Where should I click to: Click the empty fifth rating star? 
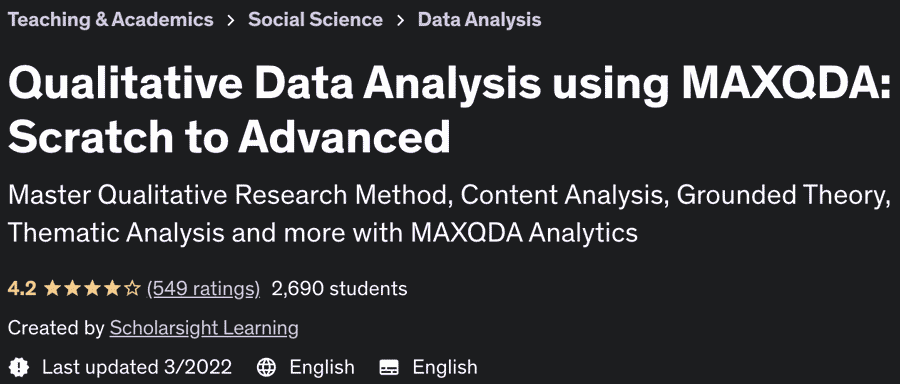click(133, 288)
